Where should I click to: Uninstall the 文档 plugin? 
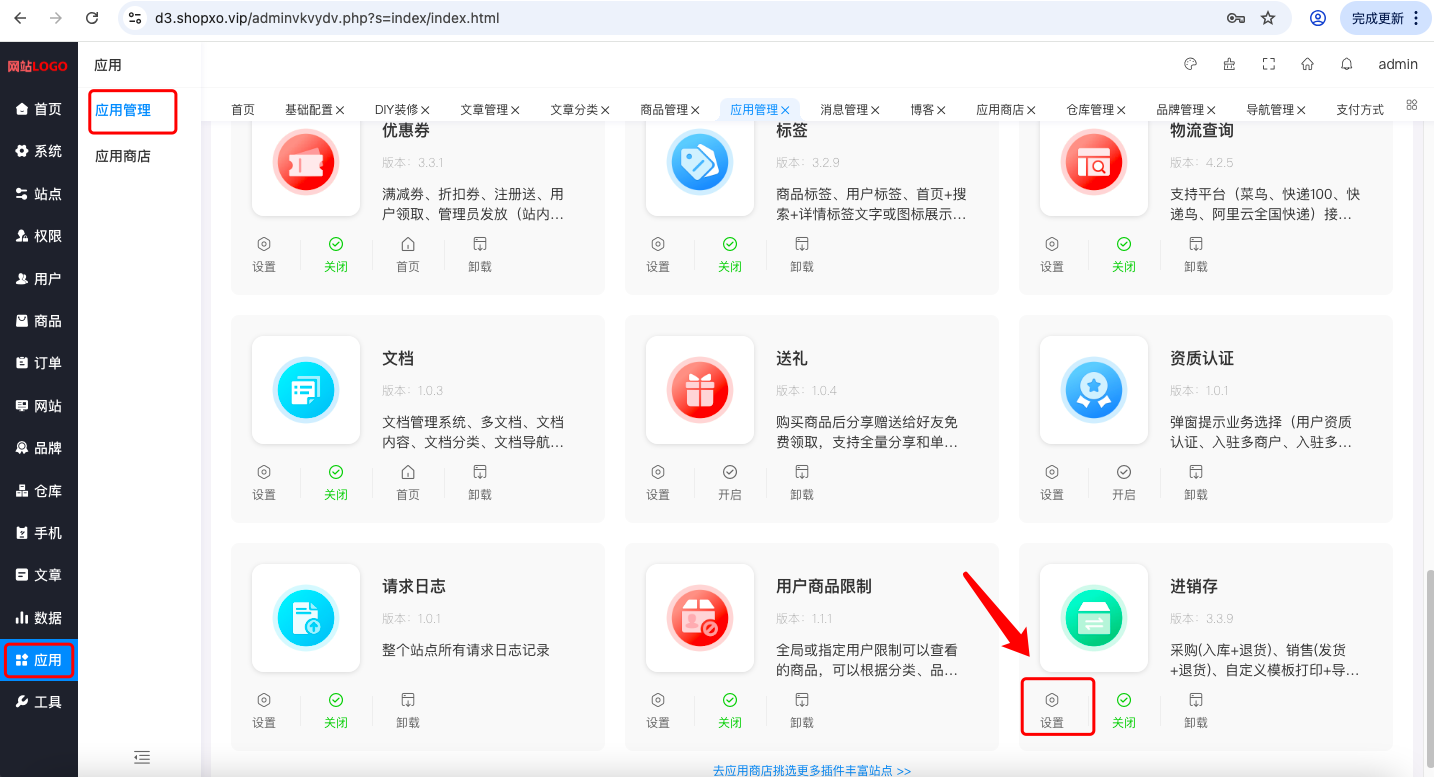[x=480, y=483]
